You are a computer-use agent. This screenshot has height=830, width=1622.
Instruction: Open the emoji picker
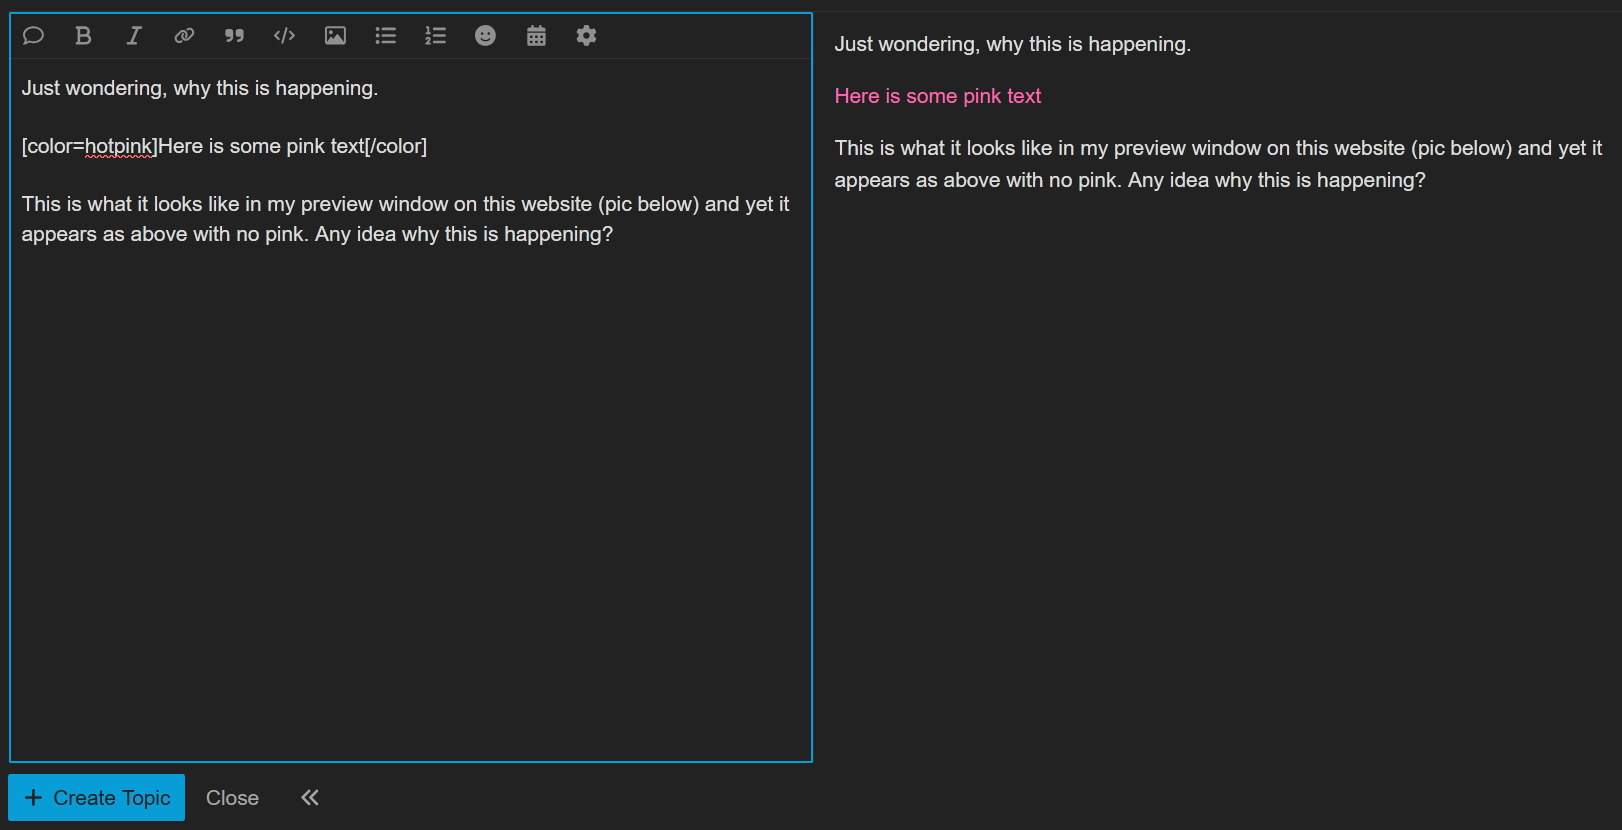pyautogui.click(x=485, y=36)
